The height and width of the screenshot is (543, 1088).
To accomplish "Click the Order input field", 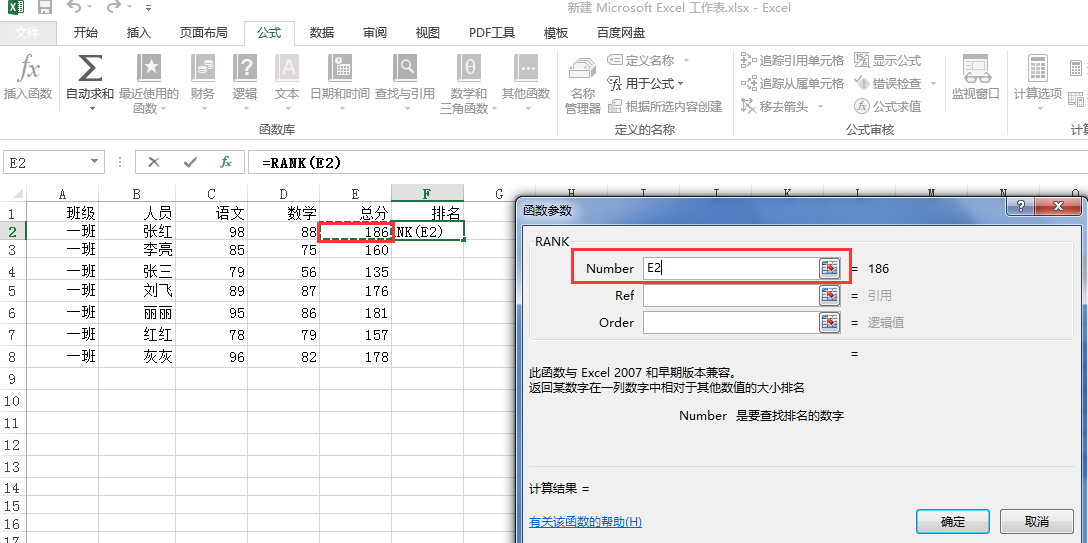I will tap(731, 322).
